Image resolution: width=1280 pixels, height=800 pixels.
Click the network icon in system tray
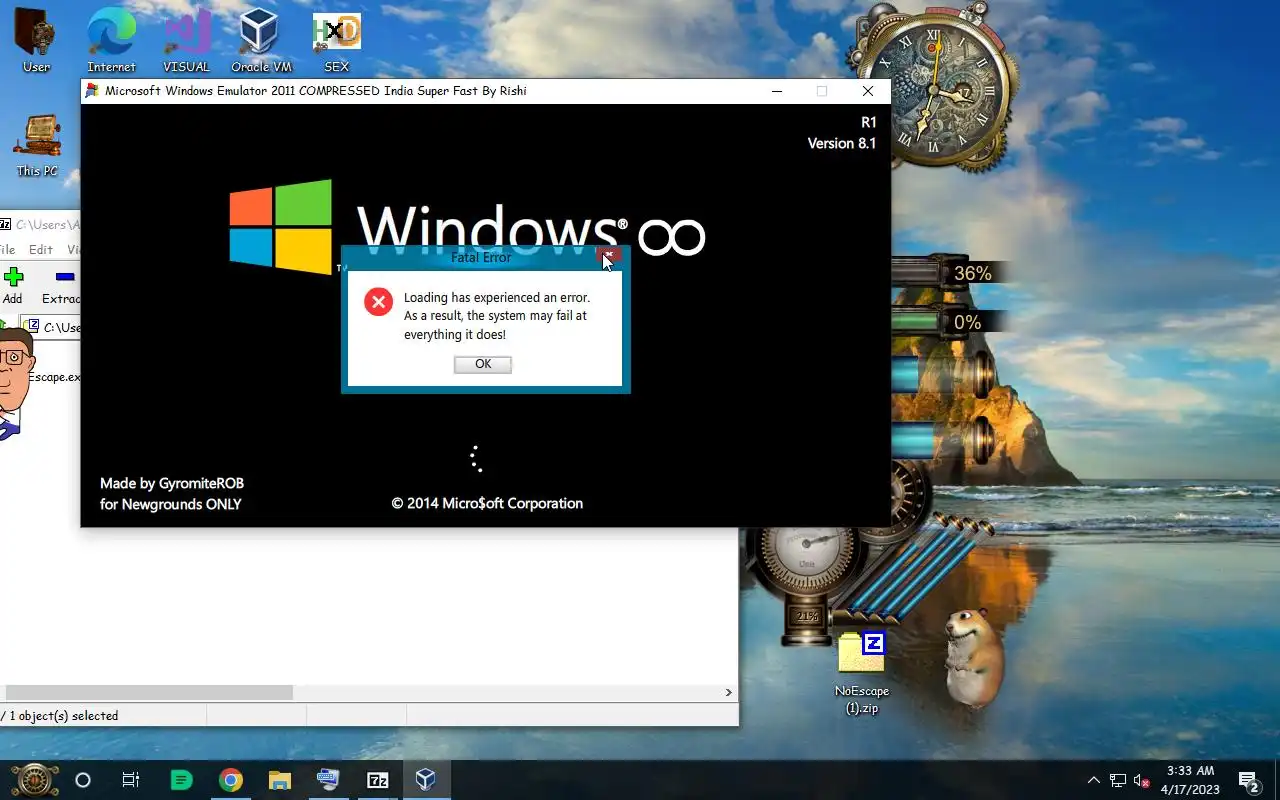(x=1117, y=780)
